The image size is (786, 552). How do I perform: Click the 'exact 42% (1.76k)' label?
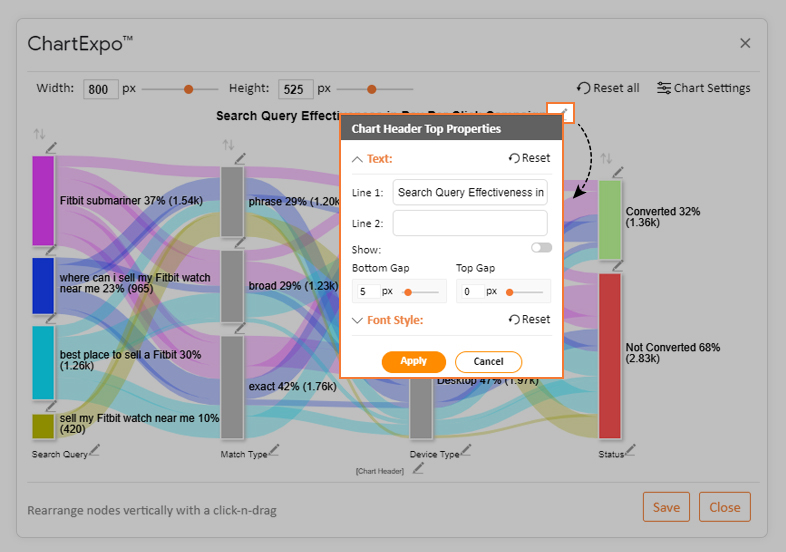(292, 387)
